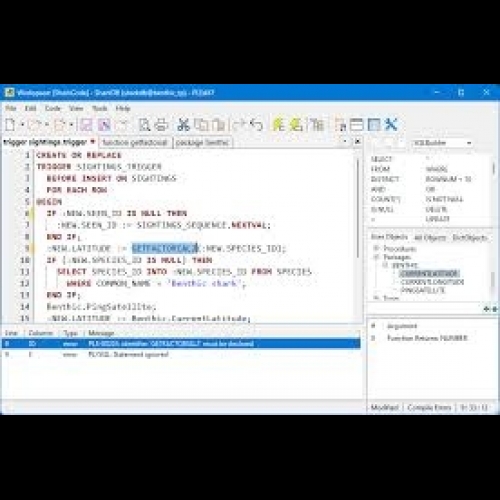Select CURRENTLONGITUDE in object tree
This screenshot has height=500, width=500.
coord(432,282)
